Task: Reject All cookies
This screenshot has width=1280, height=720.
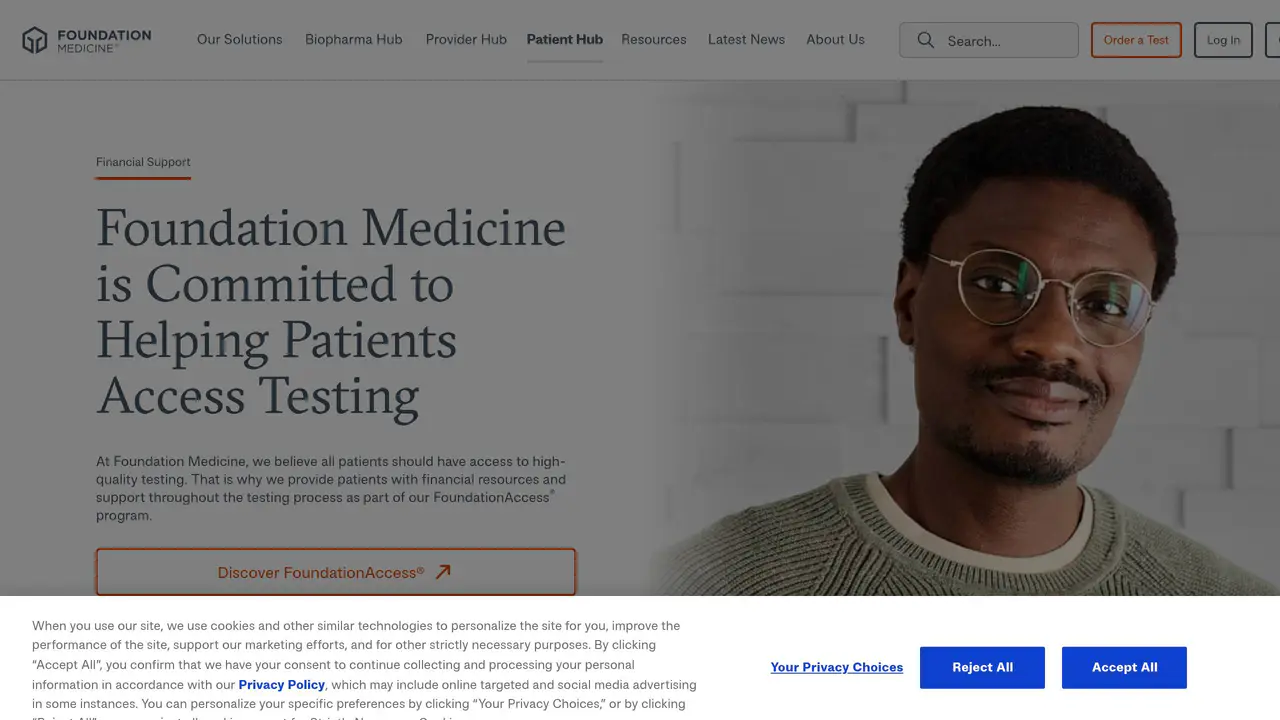Action: (982, 667)
